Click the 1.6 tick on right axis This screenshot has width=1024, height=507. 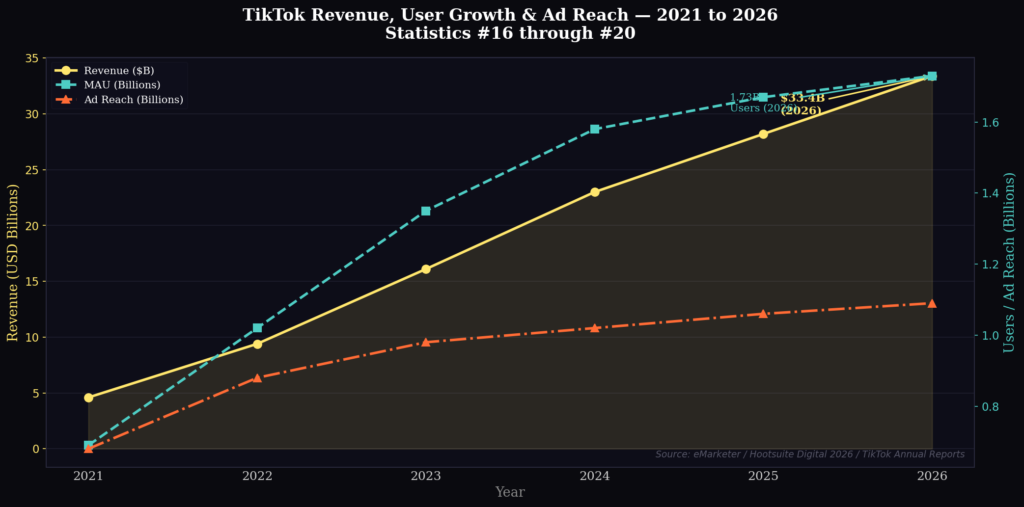(x=989, y=122)
